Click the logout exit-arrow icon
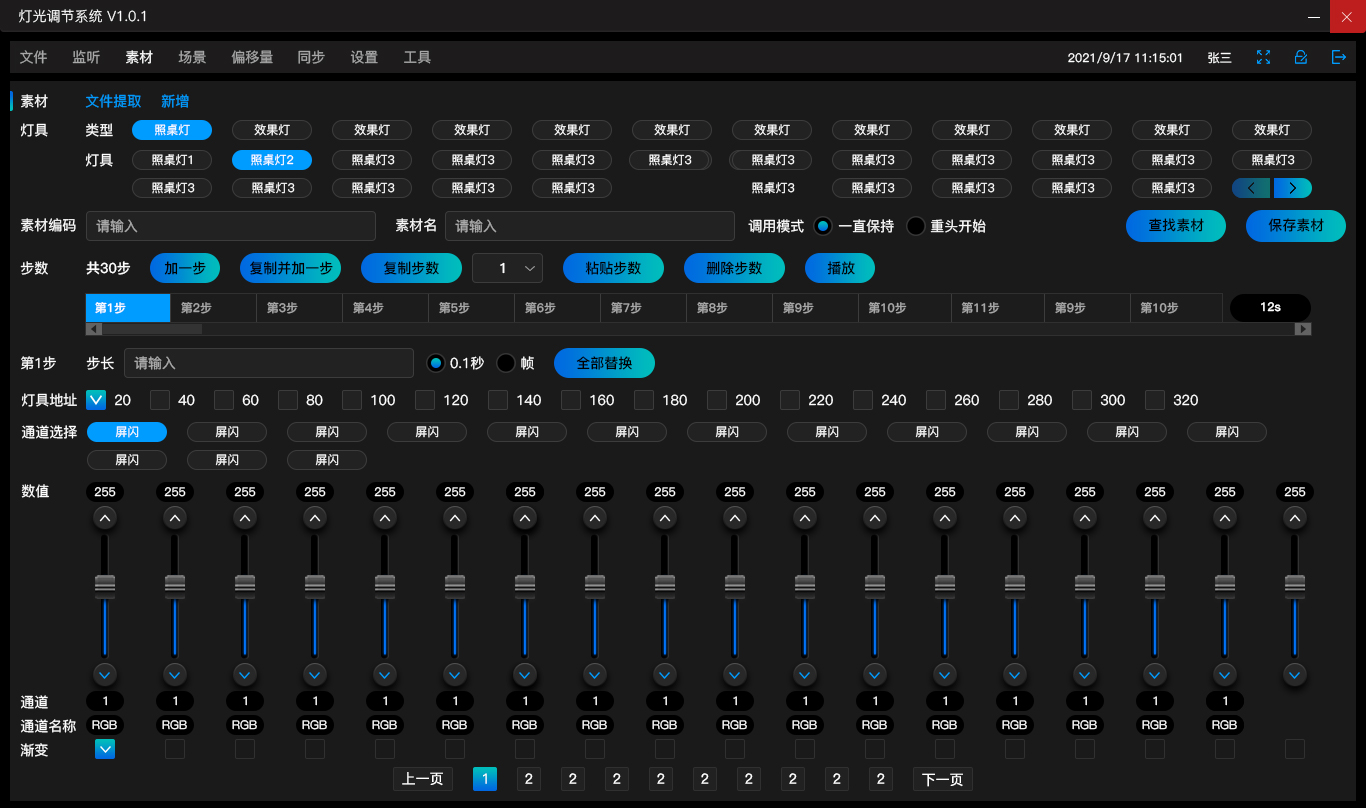The width and height of the screenshot is (1366, 808). (1339, 57)
